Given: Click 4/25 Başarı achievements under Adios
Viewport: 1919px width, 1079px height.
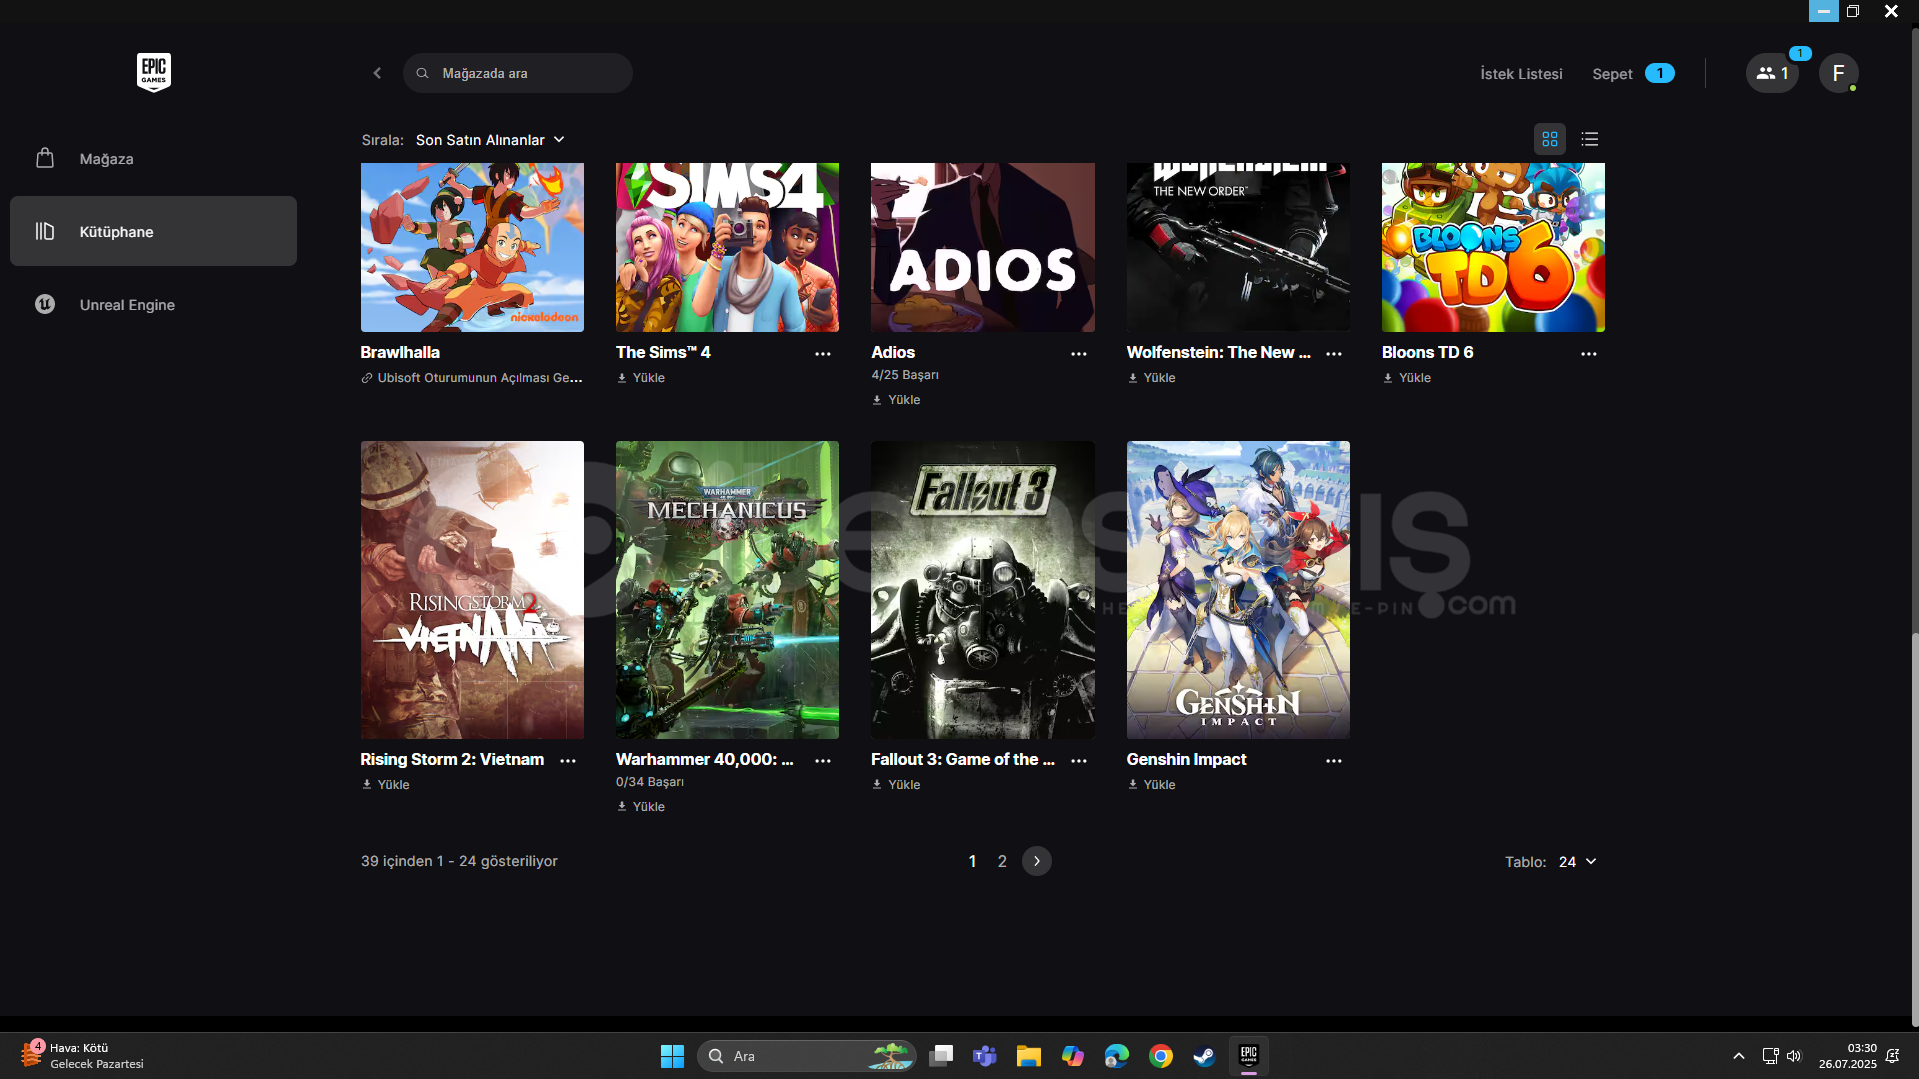Looking at the screenshot, I should click(x=905, y=375).
